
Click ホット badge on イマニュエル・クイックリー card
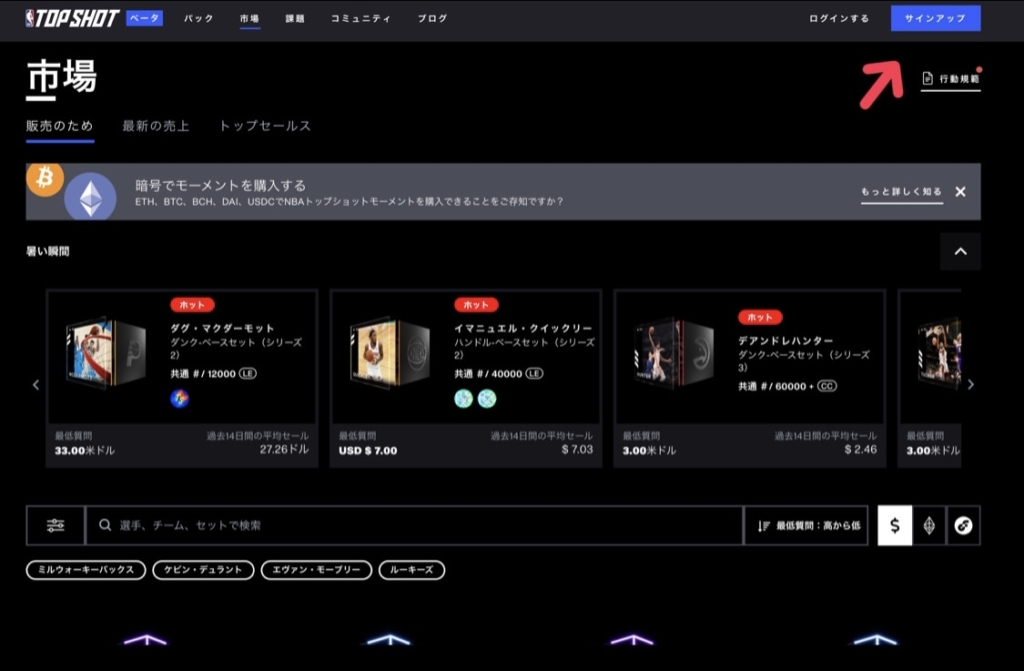tap(476, 305)
